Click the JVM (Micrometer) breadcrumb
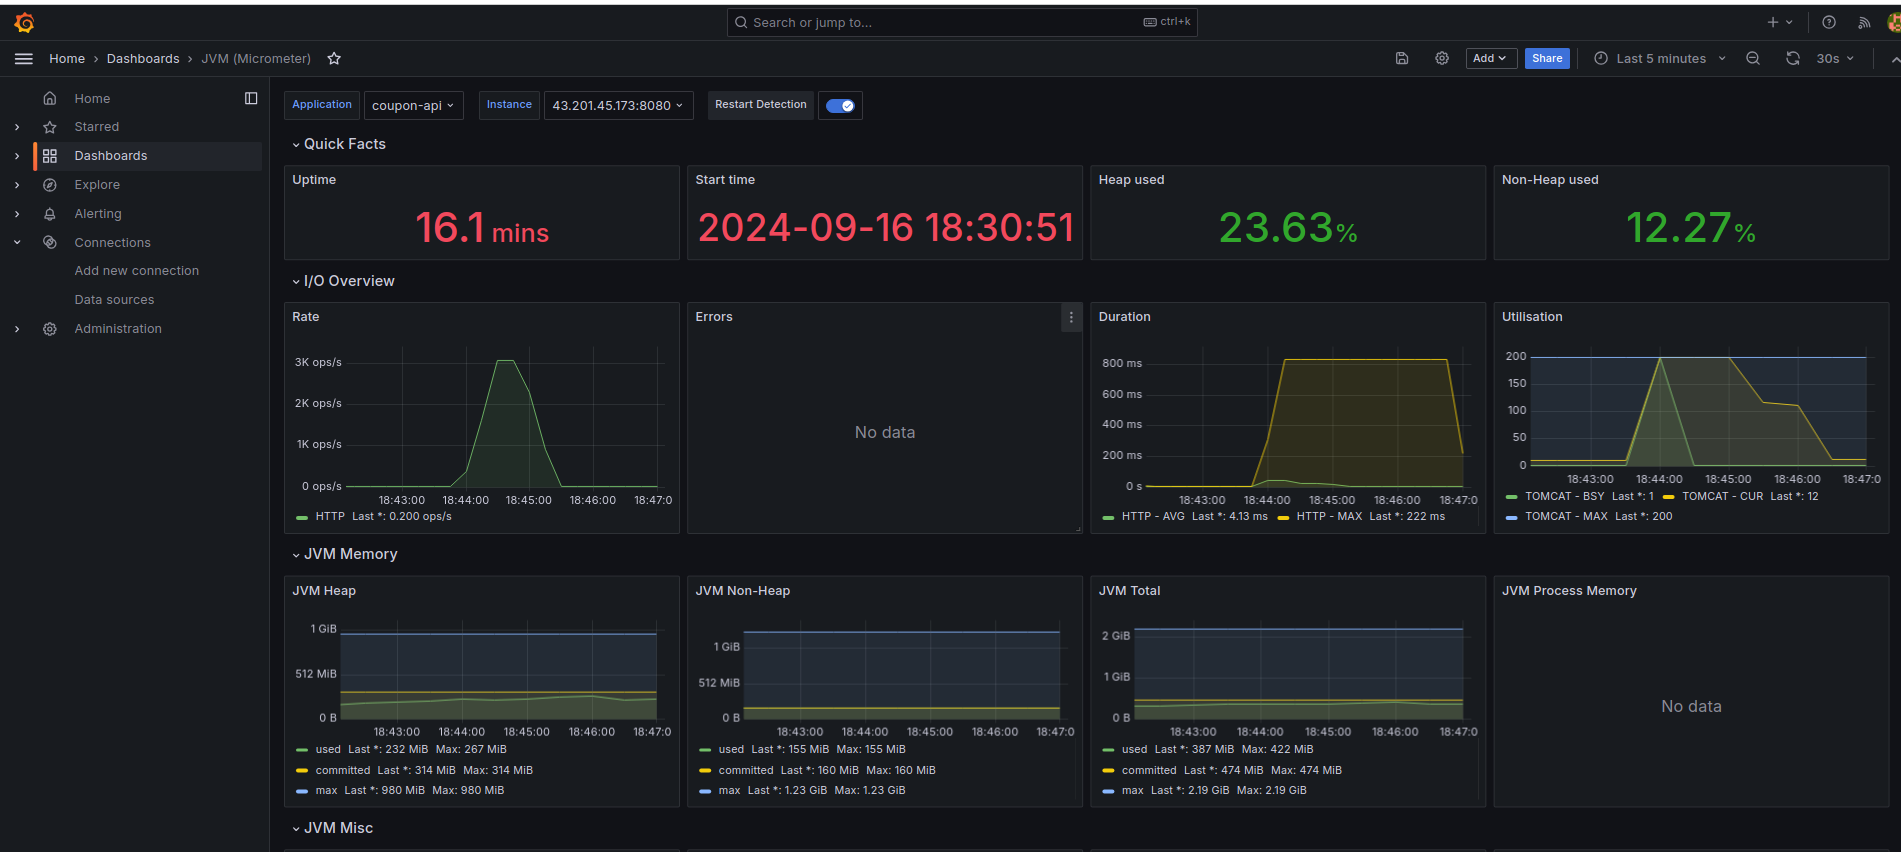Screen dimensions: 1901x852 [256, 59]
